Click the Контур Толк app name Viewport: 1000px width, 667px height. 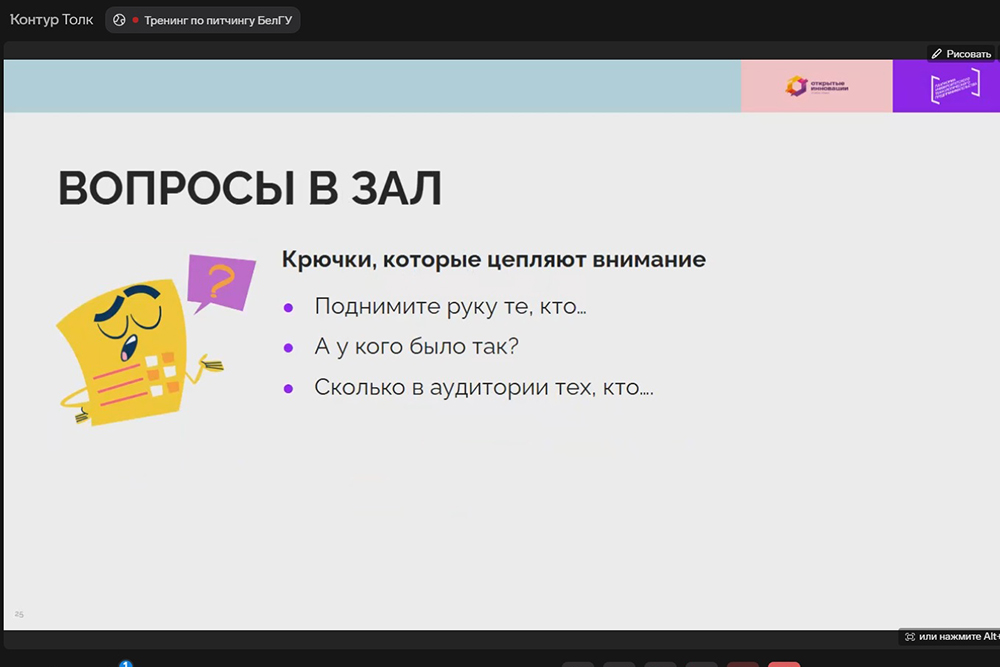point(51,20)
